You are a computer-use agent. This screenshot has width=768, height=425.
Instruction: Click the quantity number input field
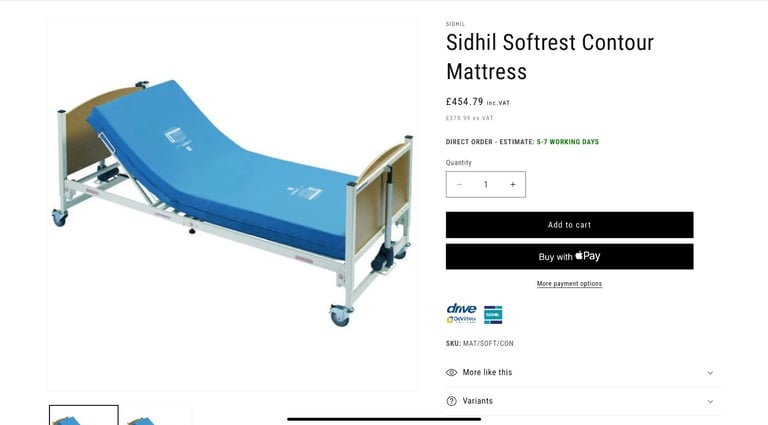coord(486,185)
